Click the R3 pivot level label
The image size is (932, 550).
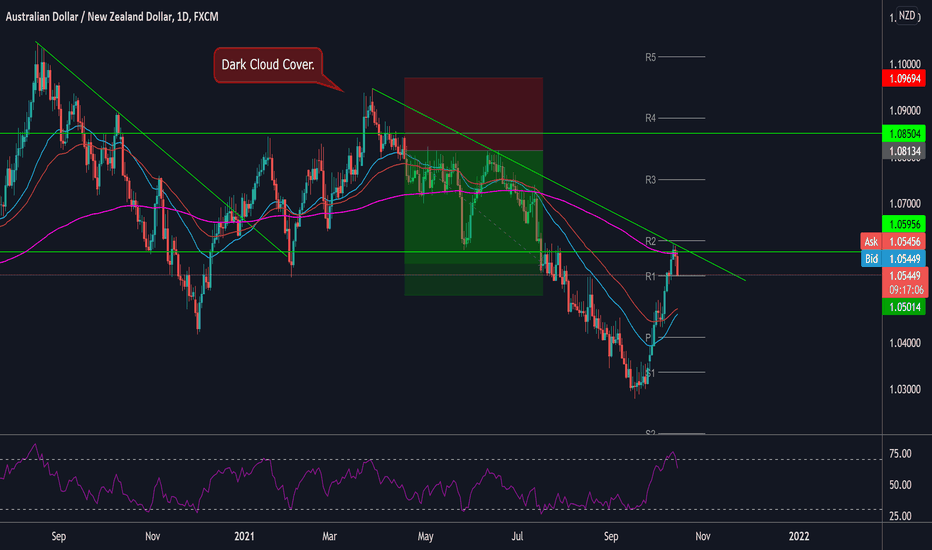click(651, 180)
